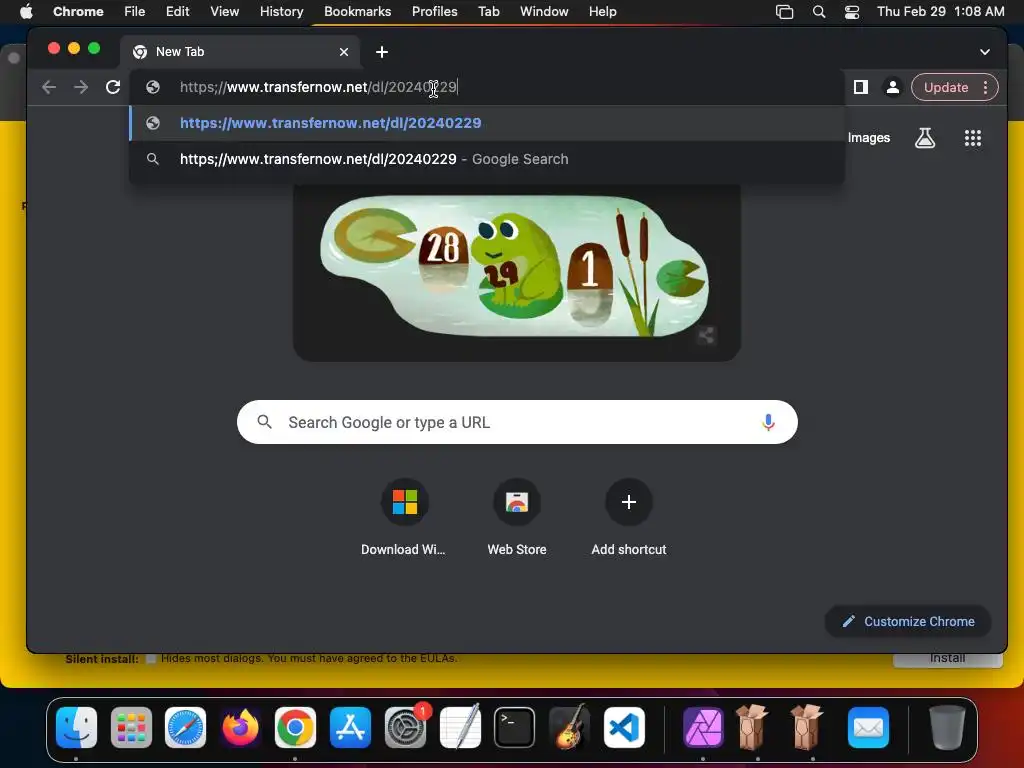Open the View menu

pos(224,11)
